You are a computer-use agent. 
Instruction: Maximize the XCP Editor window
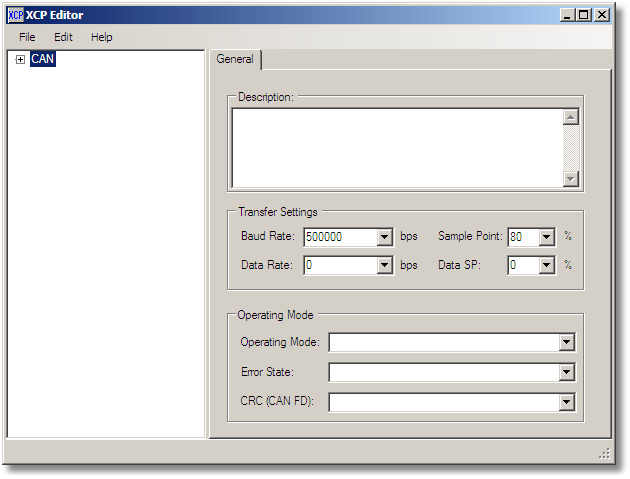click(584, 15)
